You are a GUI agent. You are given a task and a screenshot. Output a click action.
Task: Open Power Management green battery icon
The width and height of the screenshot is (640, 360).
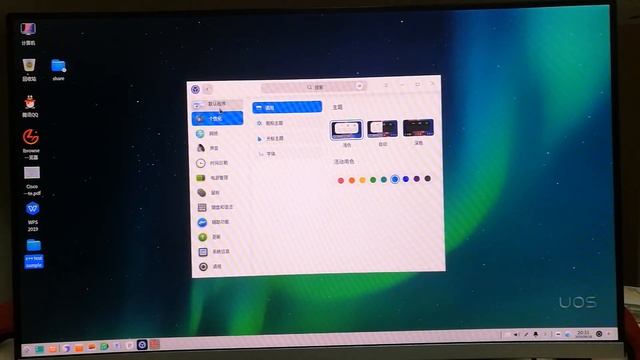coord(201,178)
